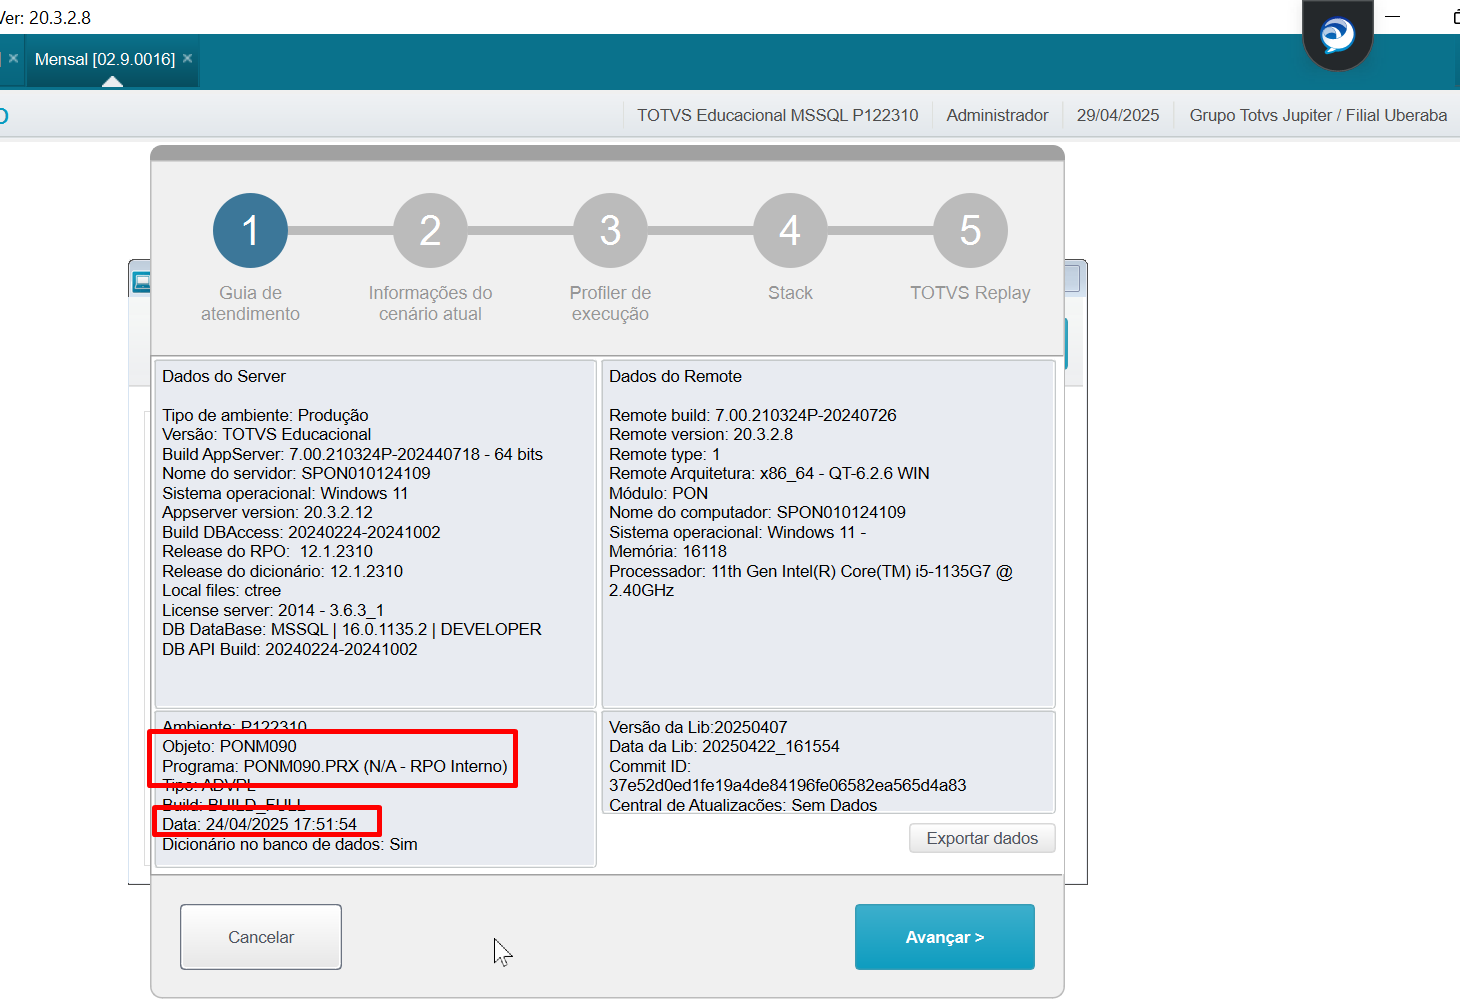Click 'Nome do servidor: SPON010124109' line
1460x1000 pixels.
click(x=297, y=473)
